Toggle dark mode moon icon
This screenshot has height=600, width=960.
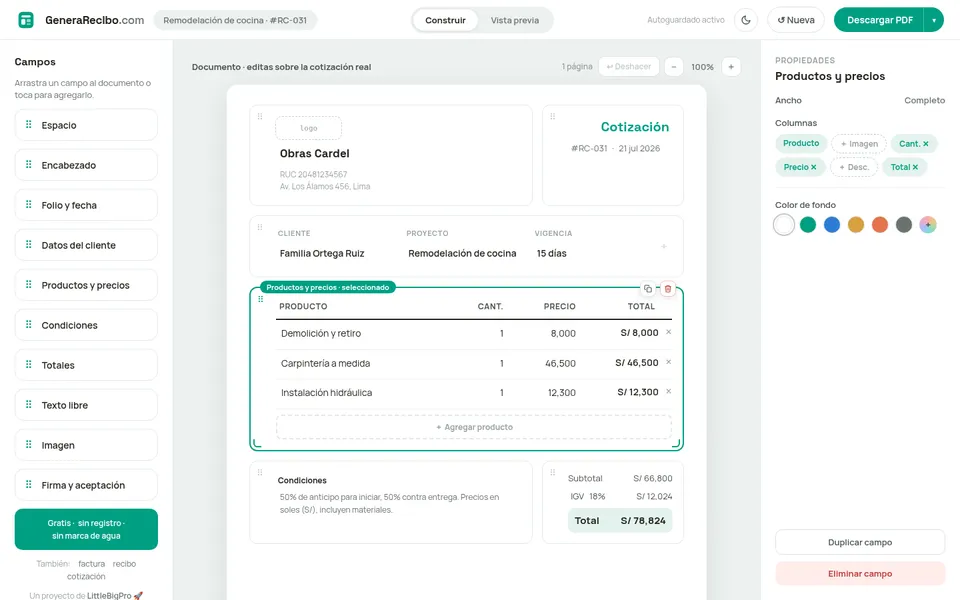(x=746, y=20)
